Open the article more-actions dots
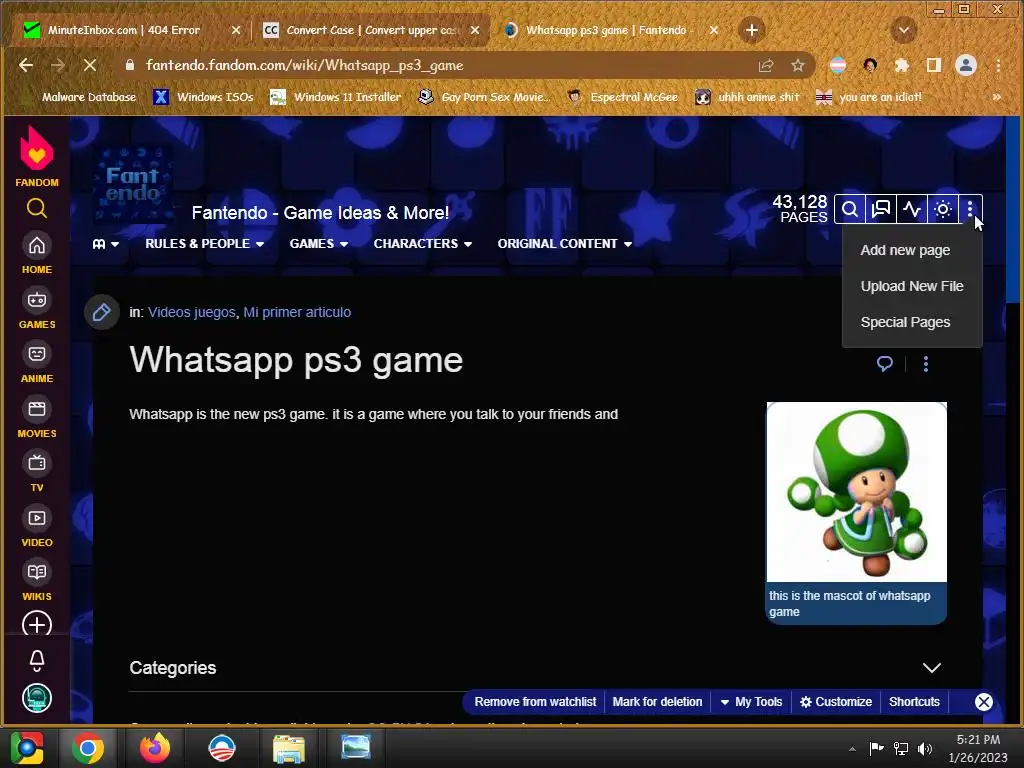The width and height of the screenshot is (1024, 768). (x=925, y=364)
